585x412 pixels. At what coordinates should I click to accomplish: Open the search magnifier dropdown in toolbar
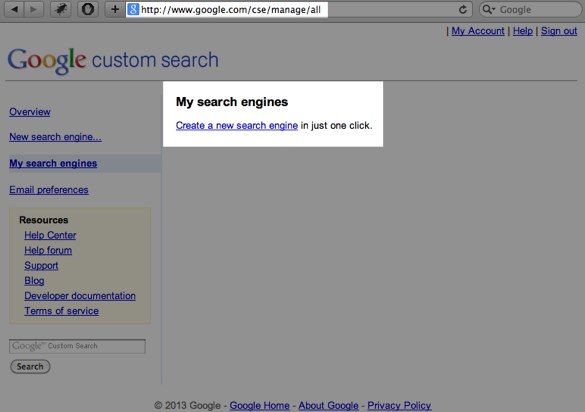click(488, 9)
